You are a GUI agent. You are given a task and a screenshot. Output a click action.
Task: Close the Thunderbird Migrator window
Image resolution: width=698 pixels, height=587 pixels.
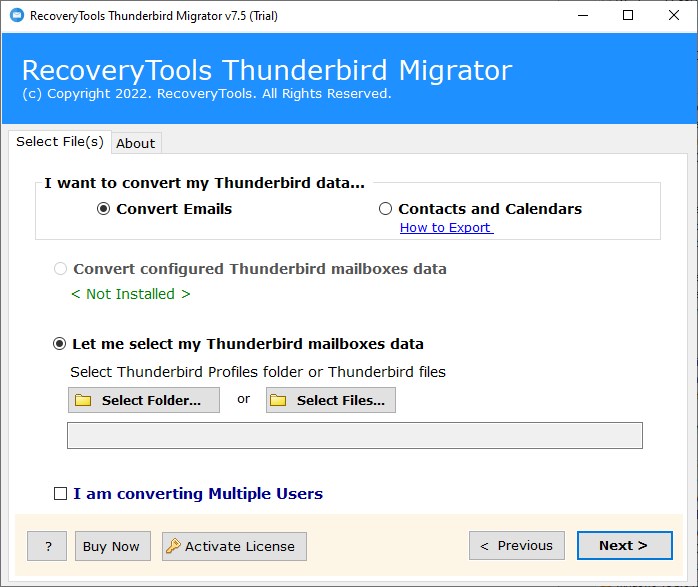point(674,15)
